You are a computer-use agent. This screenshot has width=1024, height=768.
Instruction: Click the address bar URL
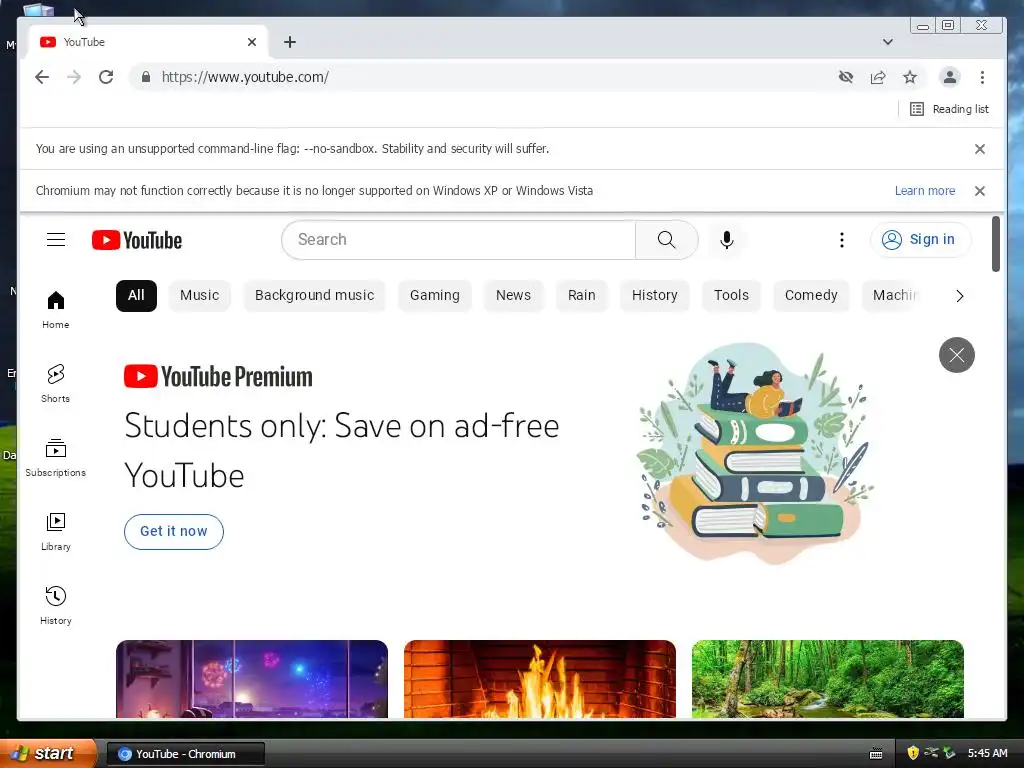click(x=245, y=77)
